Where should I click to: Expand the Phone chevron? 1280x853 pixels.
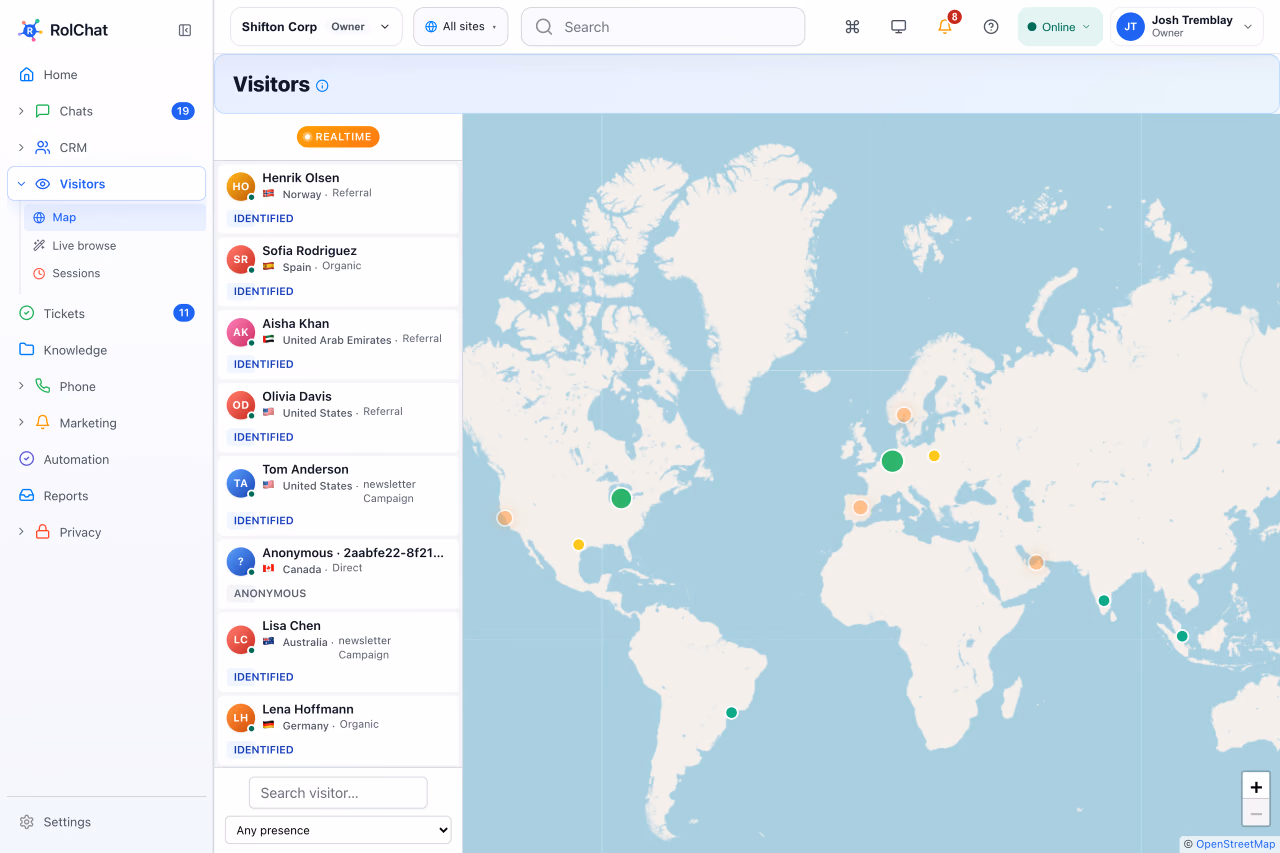pyautogui.click(x=21, y=386)
